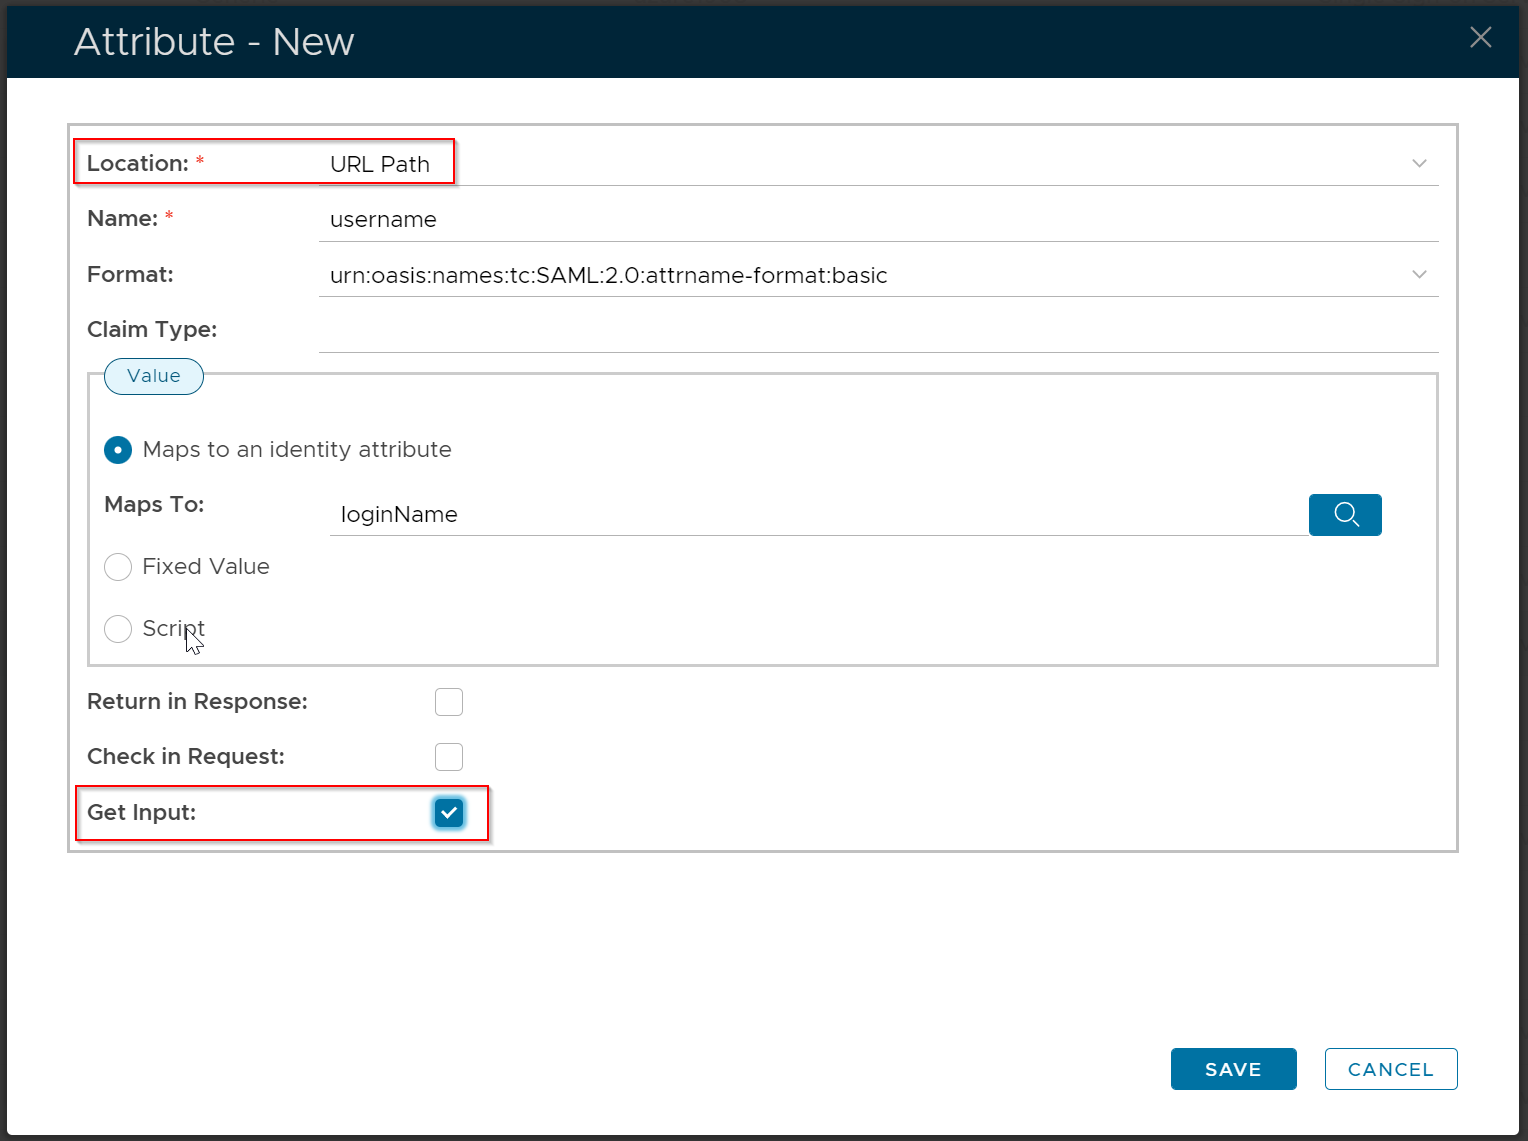This screenshot has width=1528, height=1141.
Task: Pick the Script radio option
Action: [x=118, y=629]
